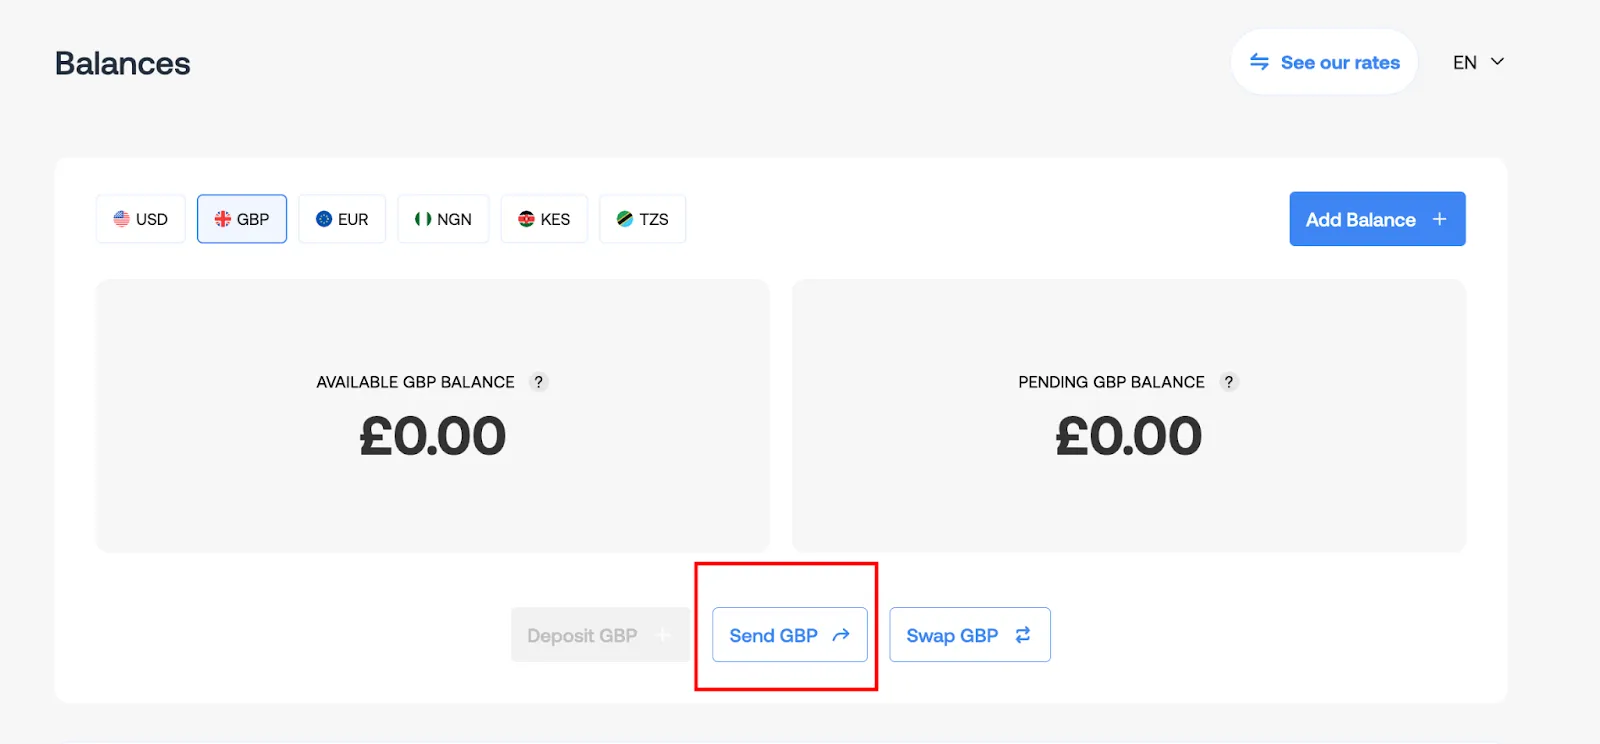Click the swap arrows icon in See our rates
Viewport: 1600px width, 744px height.
[1260, 62]
